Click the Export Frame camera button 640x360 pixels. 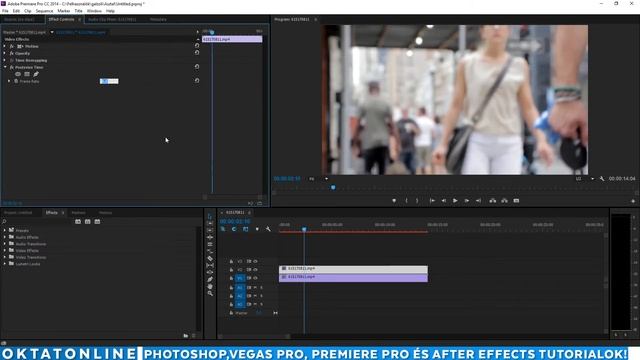(x=516, y=201)
